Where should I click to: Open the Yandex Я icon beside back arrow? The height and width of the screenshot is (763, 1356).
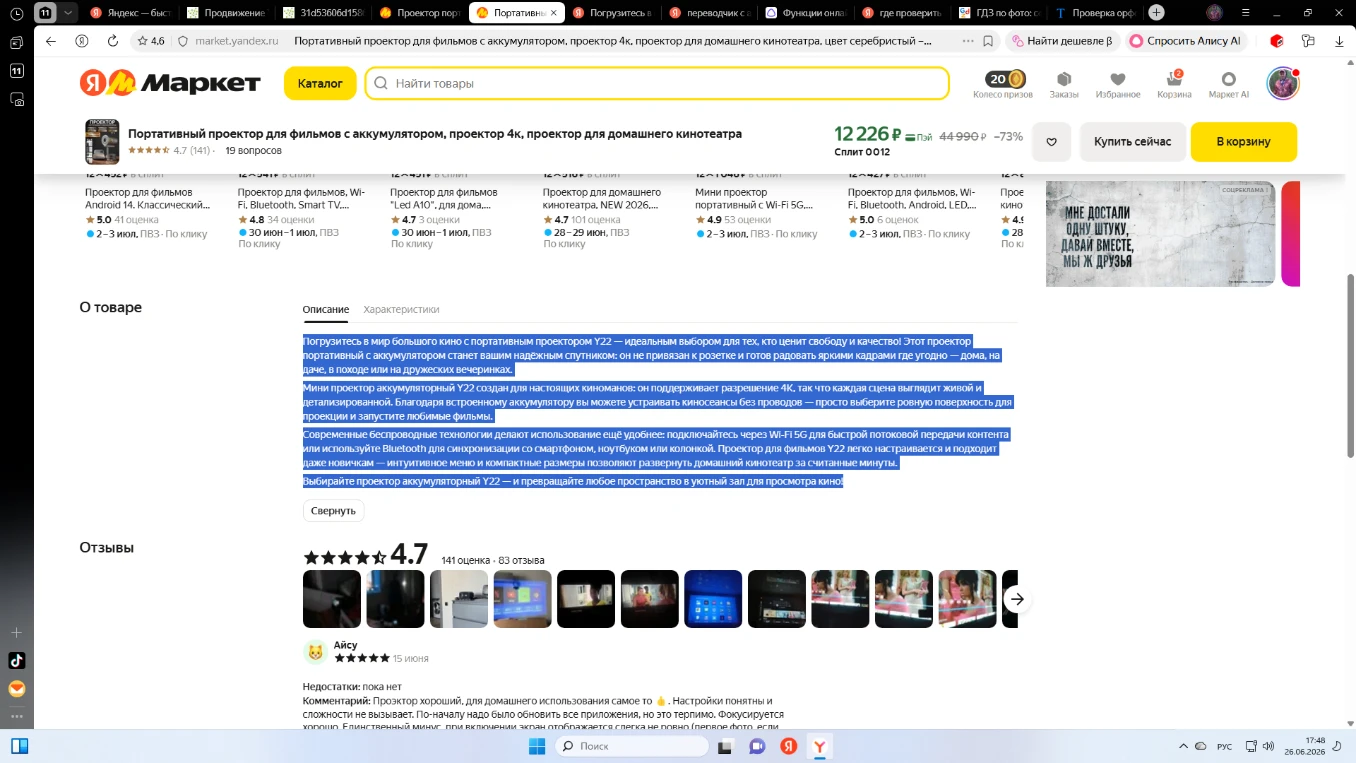pos(82,41)
